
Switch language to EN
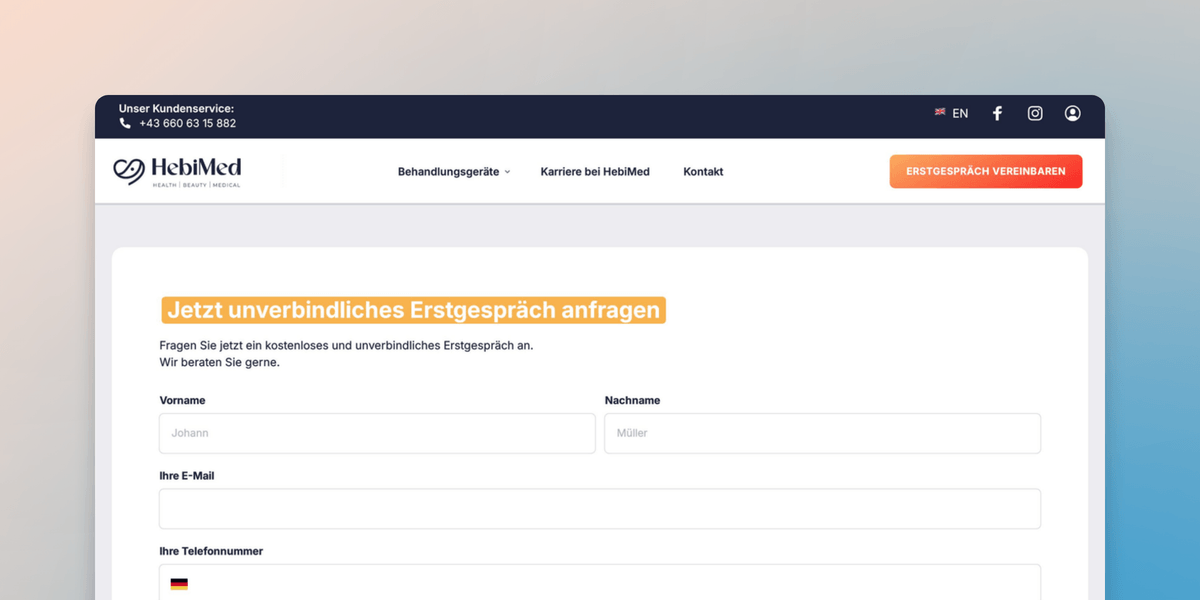960,113
